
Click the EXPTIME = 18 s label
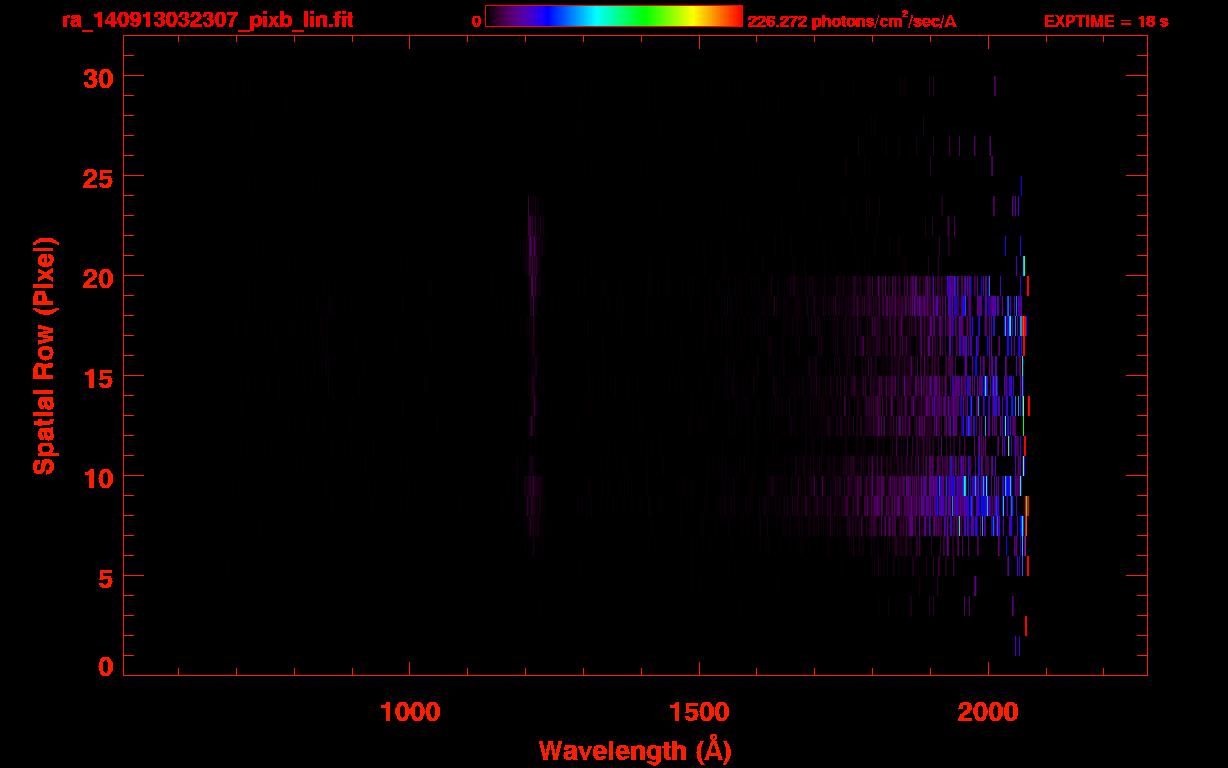pos(1106,21)
